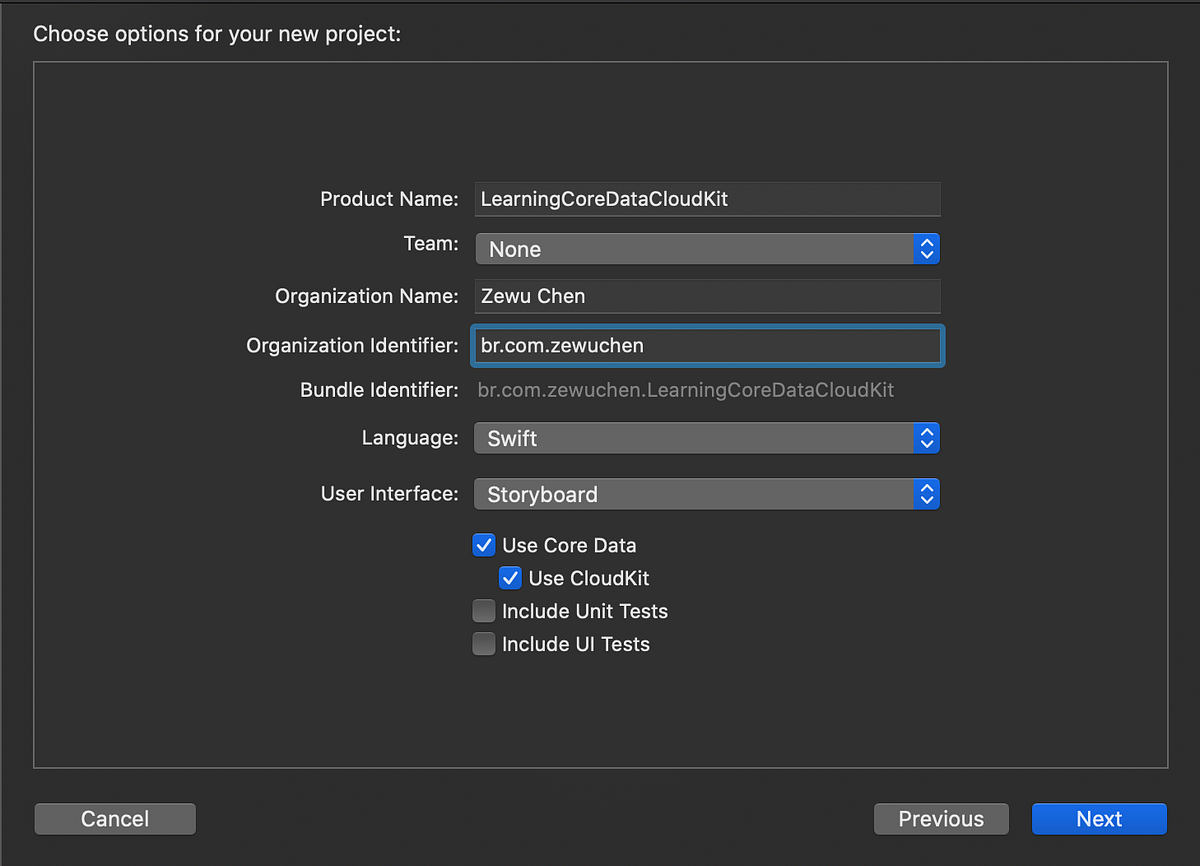Enable Include Unit Tests
1200x866 pixels.
[484, 610]
